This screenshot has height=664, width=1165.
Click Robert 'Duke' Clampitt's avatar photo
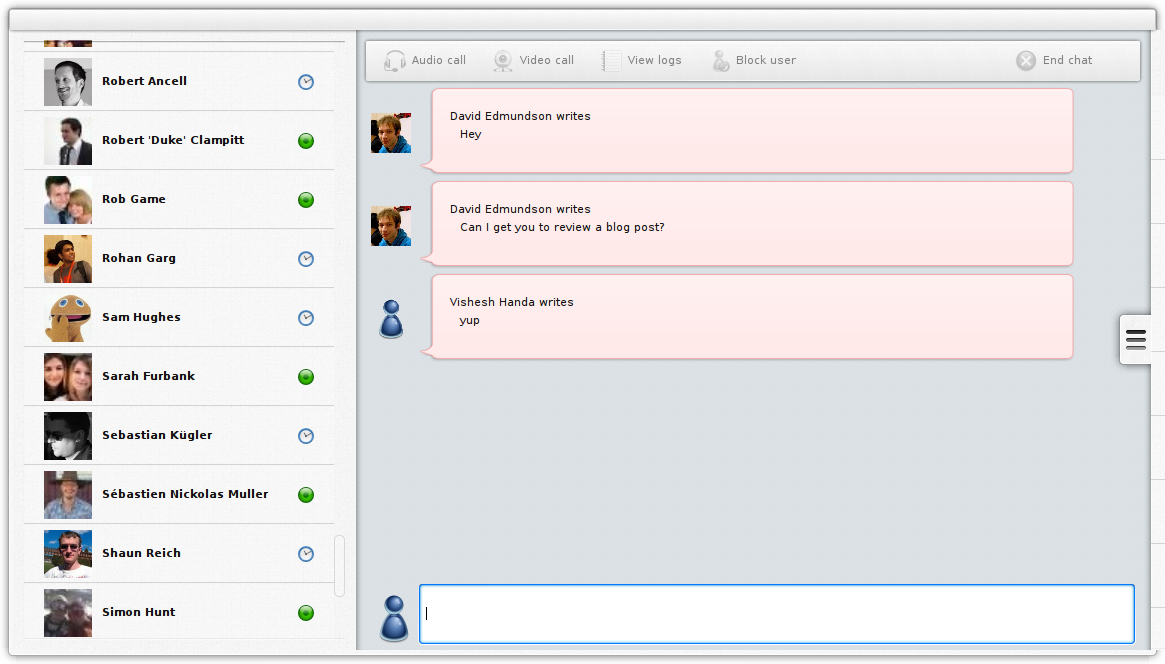(x=68, y=140)
